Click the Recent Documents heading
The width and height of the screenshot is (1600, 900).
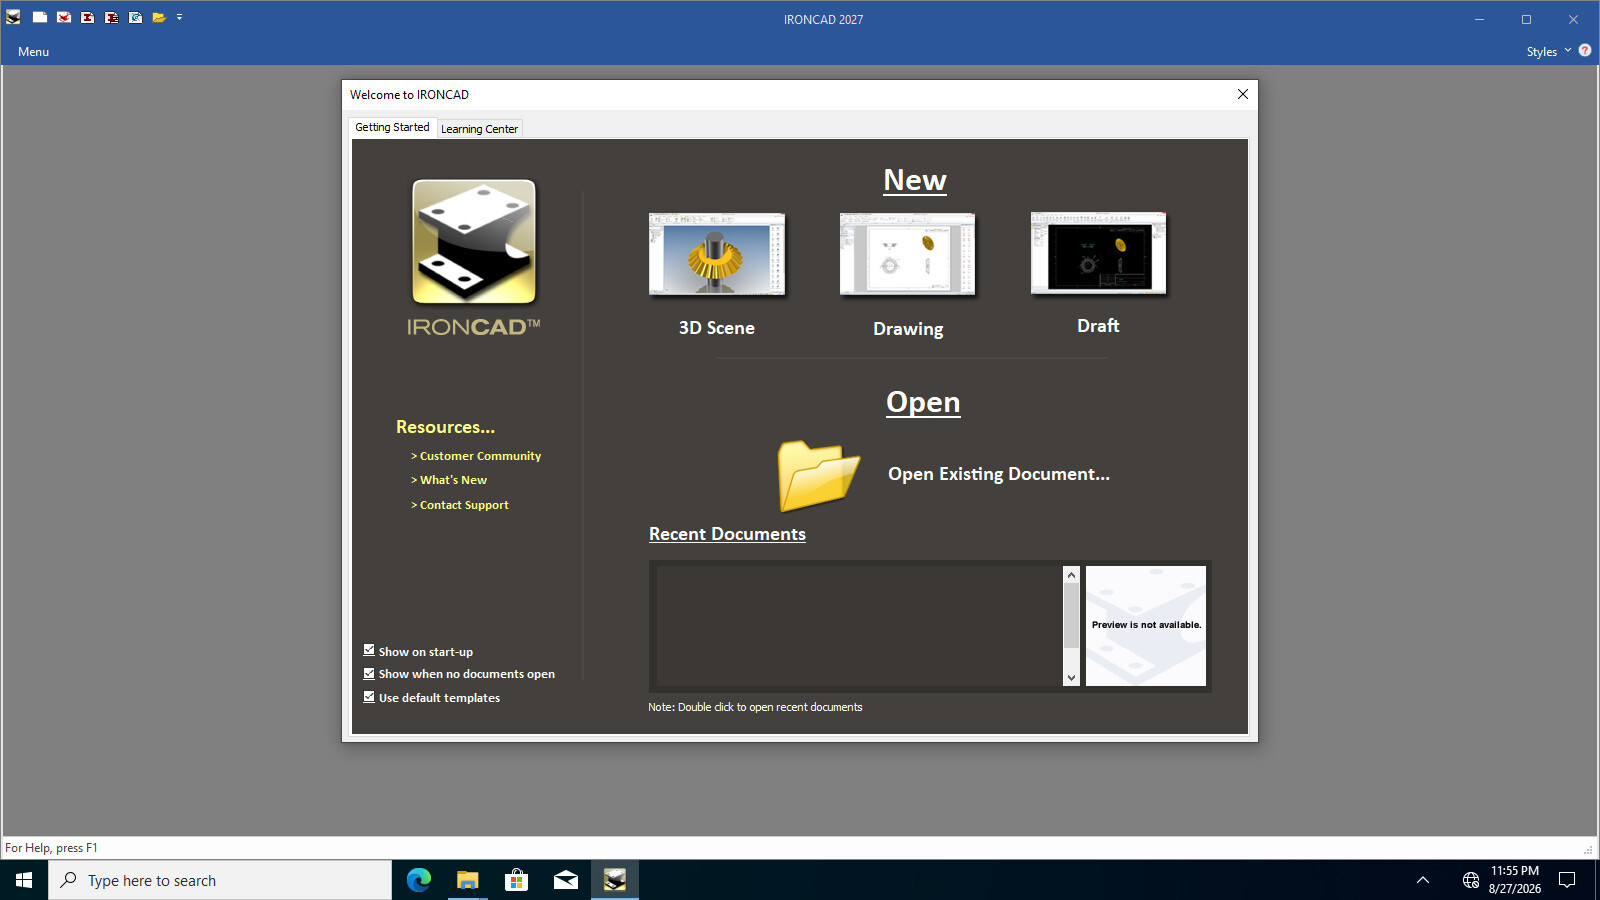[x=727, y=534]
